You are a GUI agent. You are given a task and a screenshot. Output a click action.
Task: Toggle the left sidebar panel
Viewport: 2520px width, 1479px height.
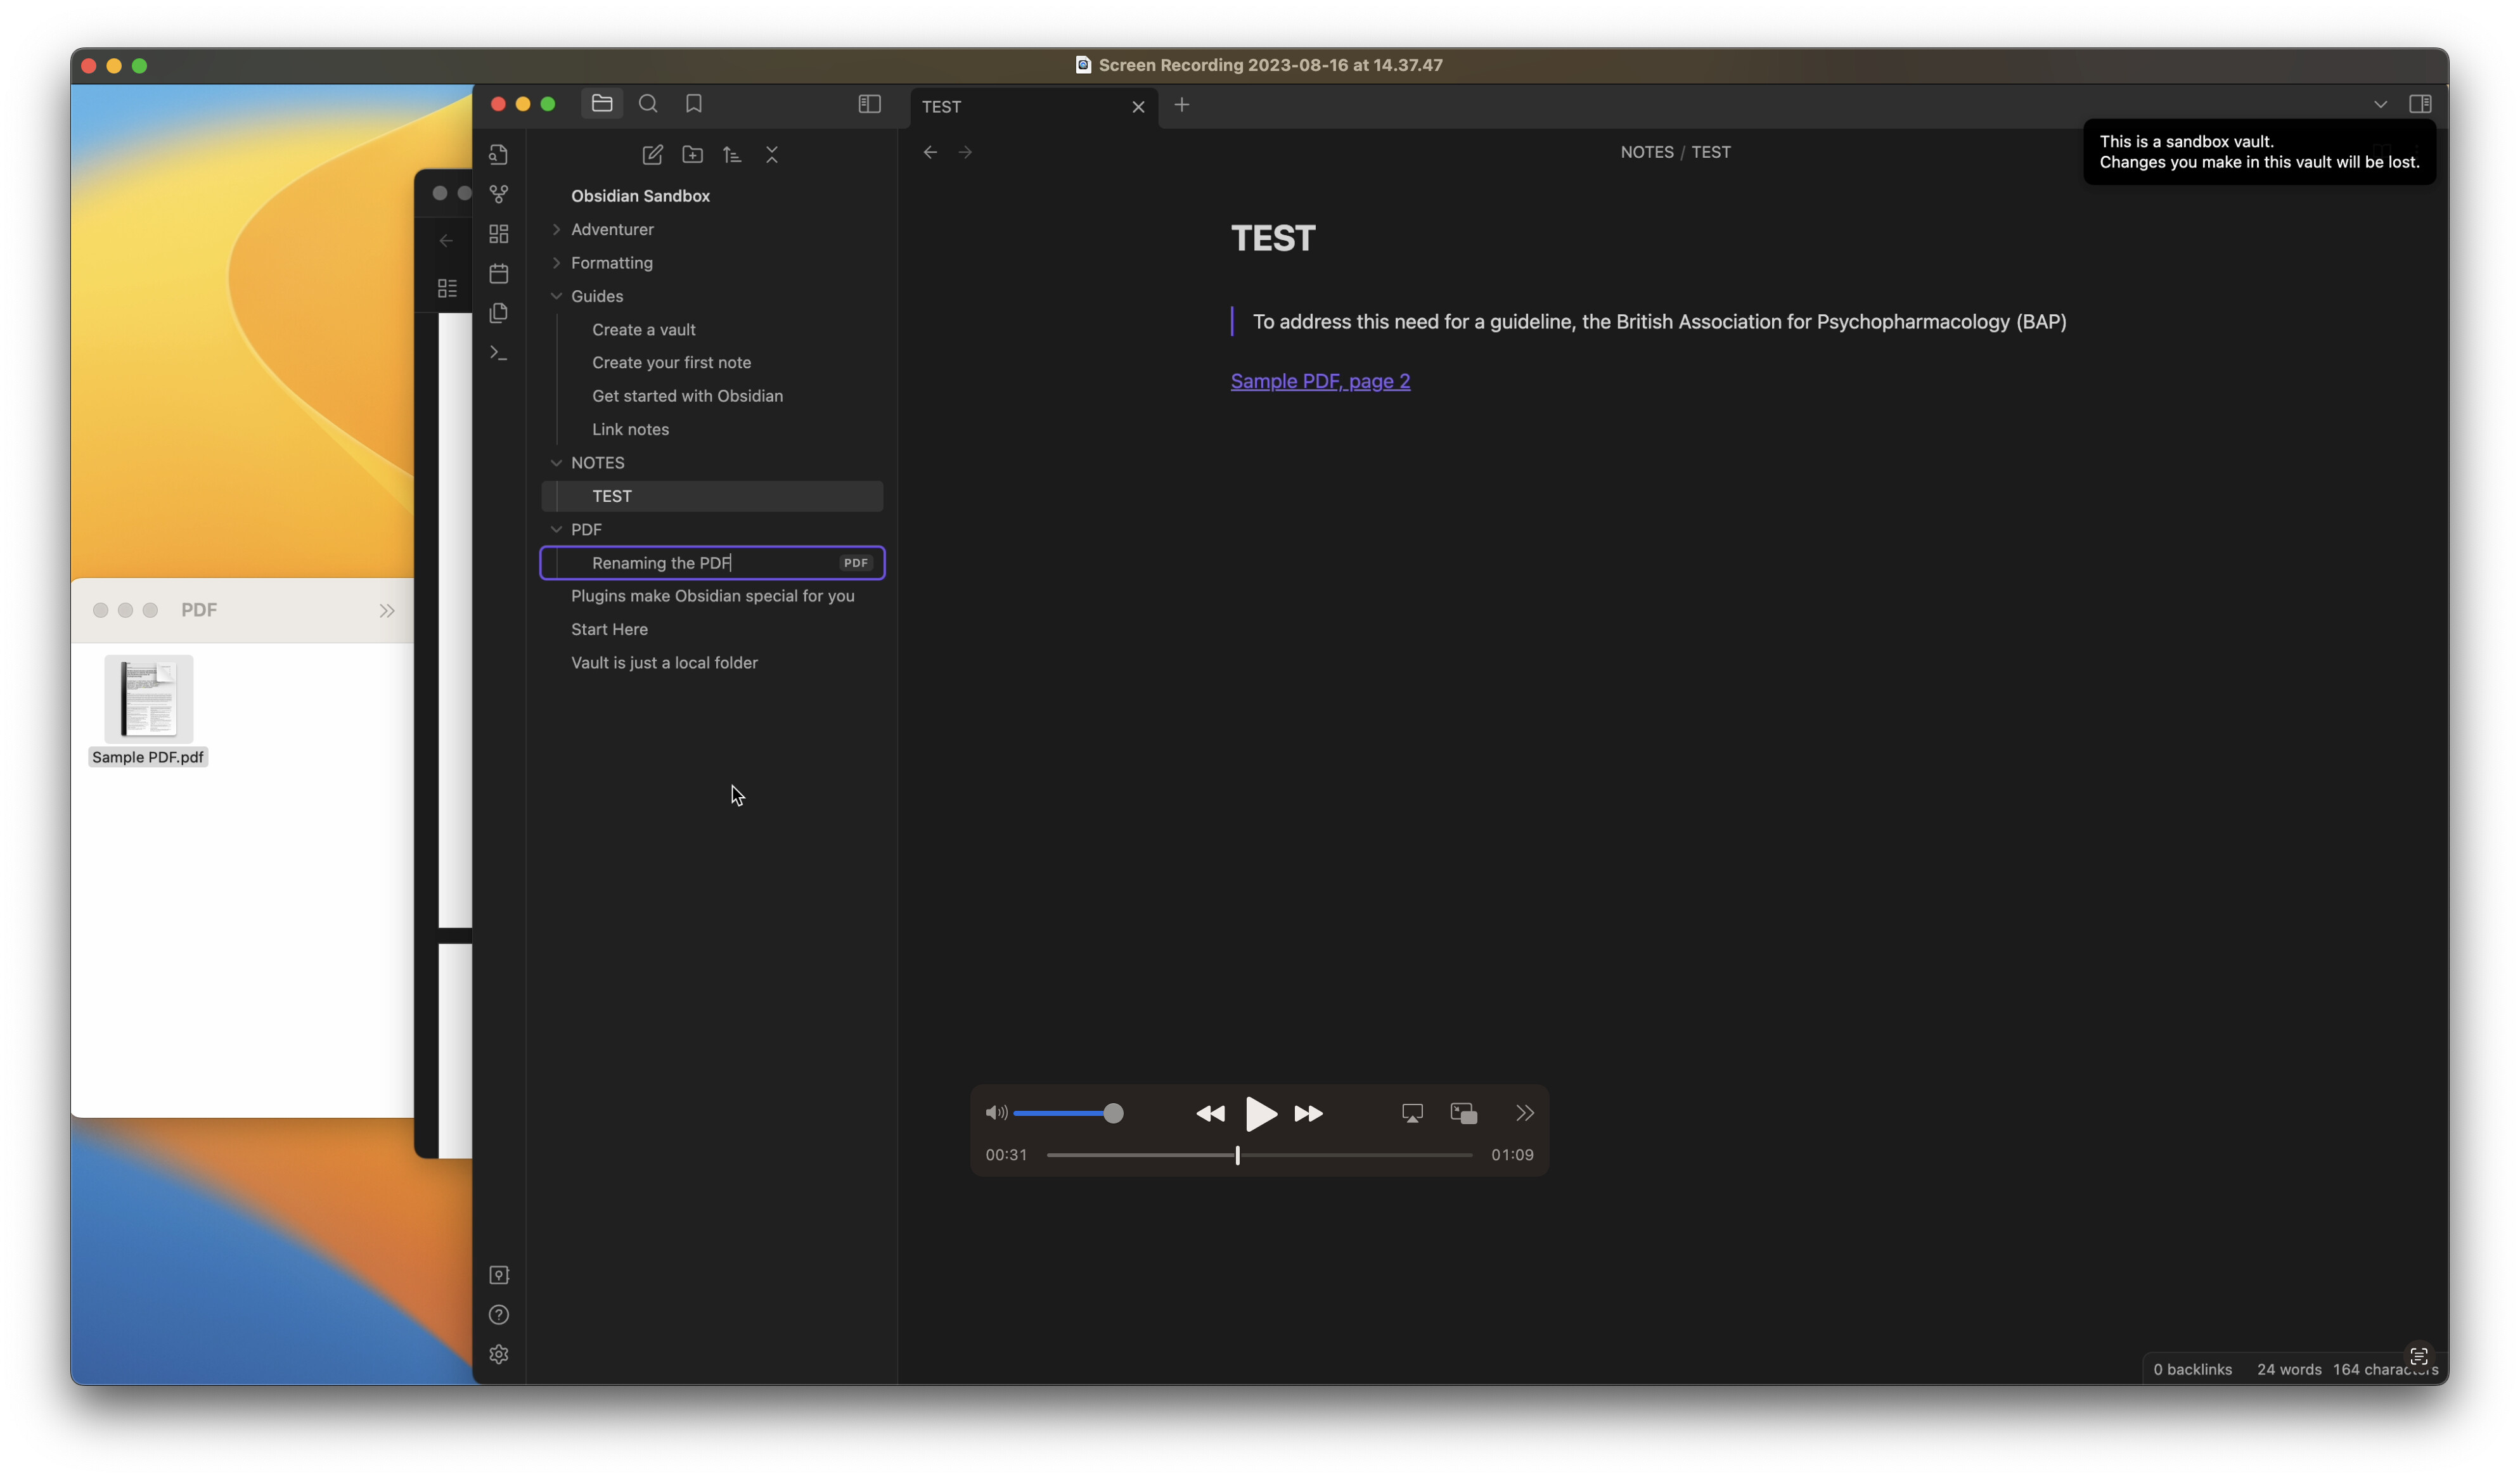870,104
